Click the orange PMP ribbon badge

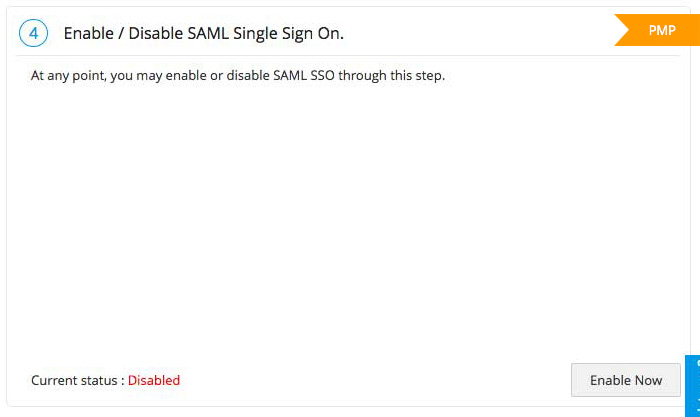tap(657, 31)
